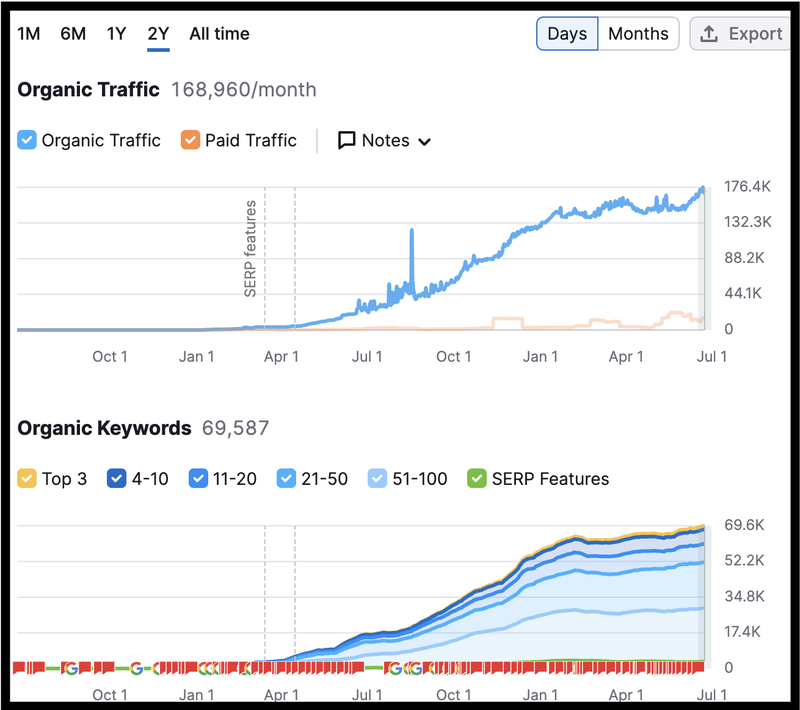Uncheck the Organic Traffic checkbox
The width and height of the screenshot is (800, 710).
click(27, 140)
